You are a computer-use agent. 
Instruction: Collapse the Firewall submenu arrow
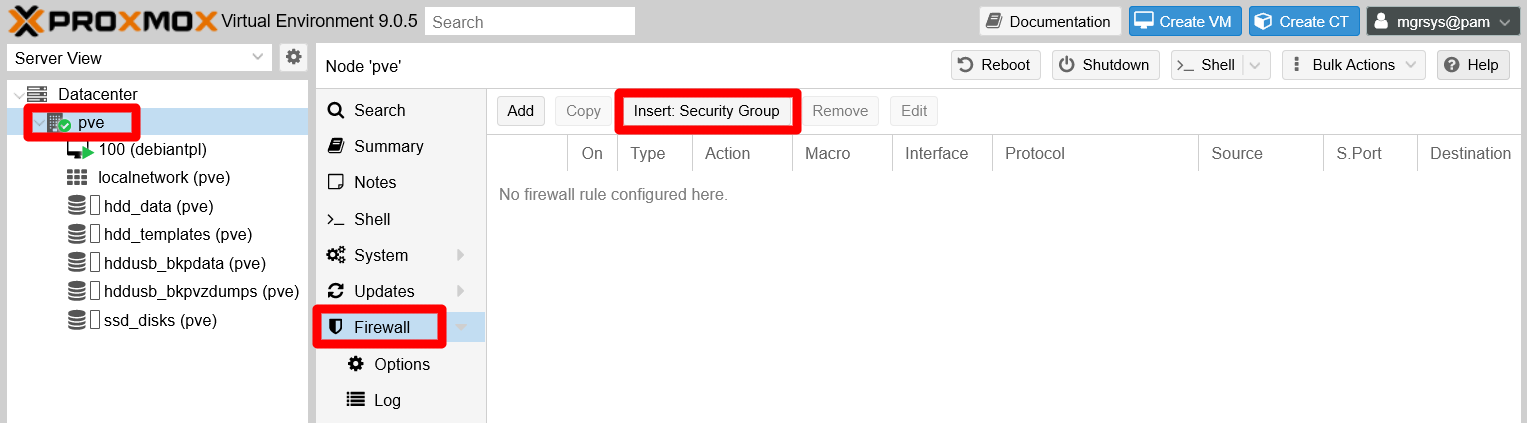tap(461, 327)
